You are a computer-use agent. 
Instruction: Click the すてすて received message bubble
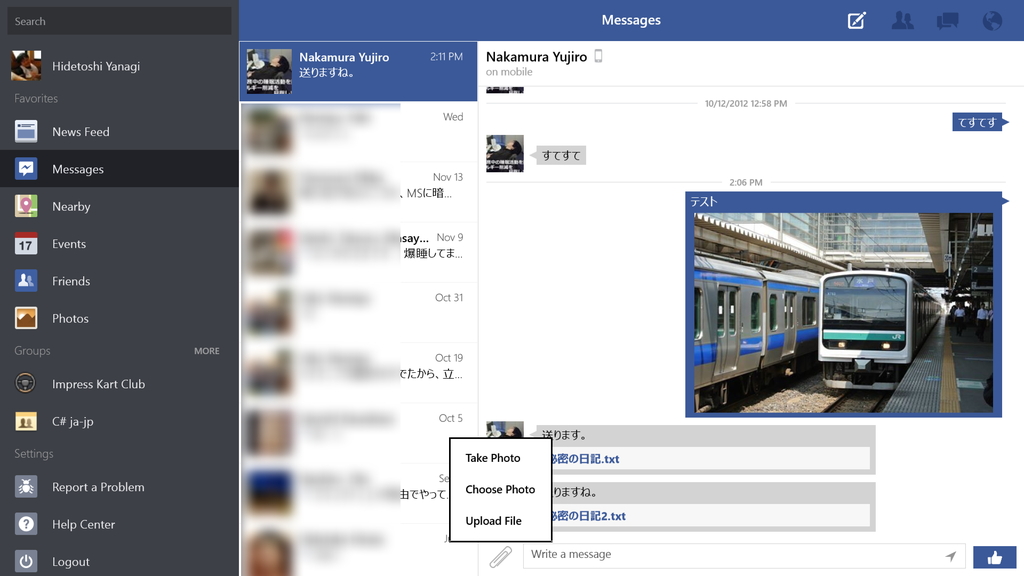561,155
